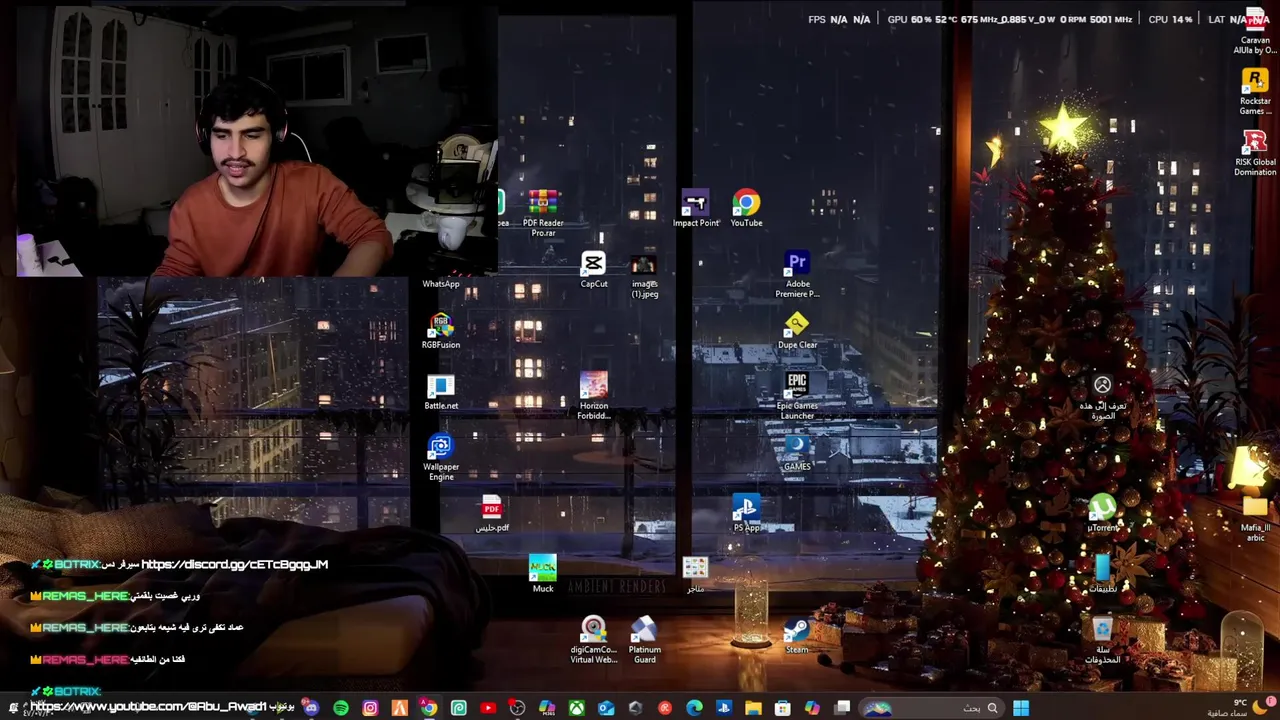Viewport: 1280px width, 720px height.
Task: Open the Mafia_III arabic folder
Action: coord(1255,518)
